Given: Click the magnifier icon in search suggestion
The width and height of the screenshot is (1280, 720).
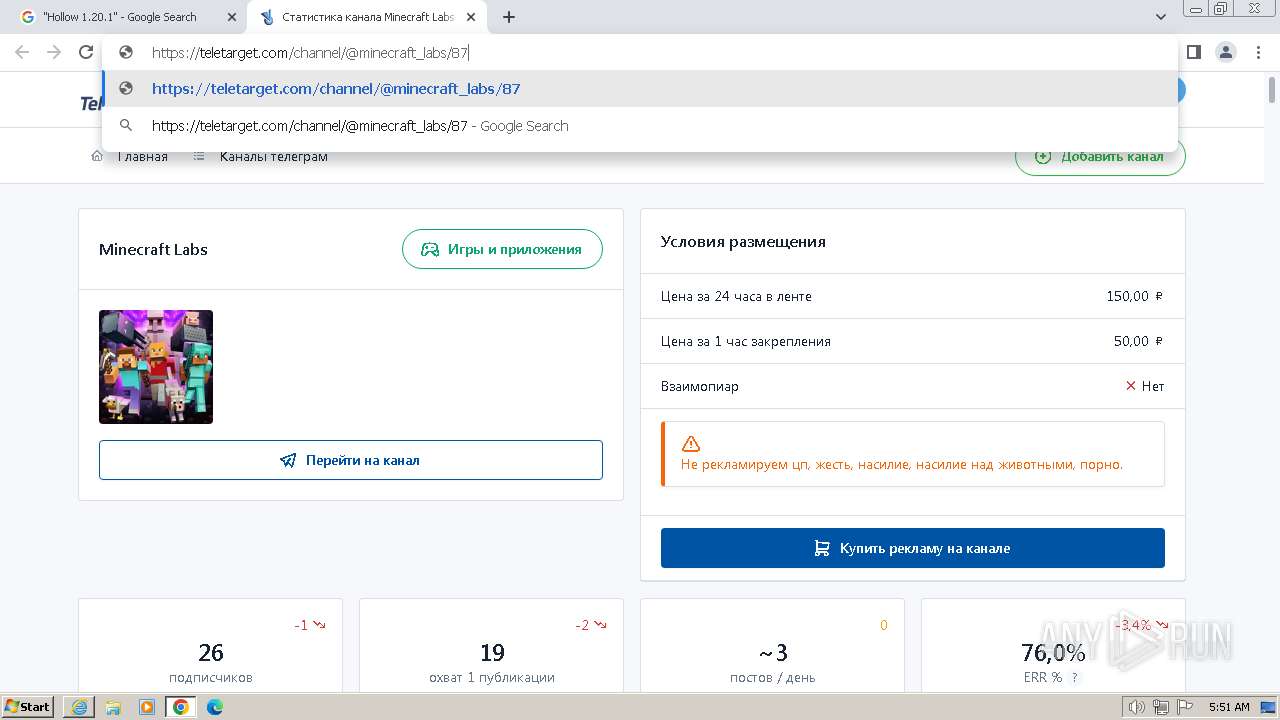Looking at the screenshot, I should [x=126, y=126].
